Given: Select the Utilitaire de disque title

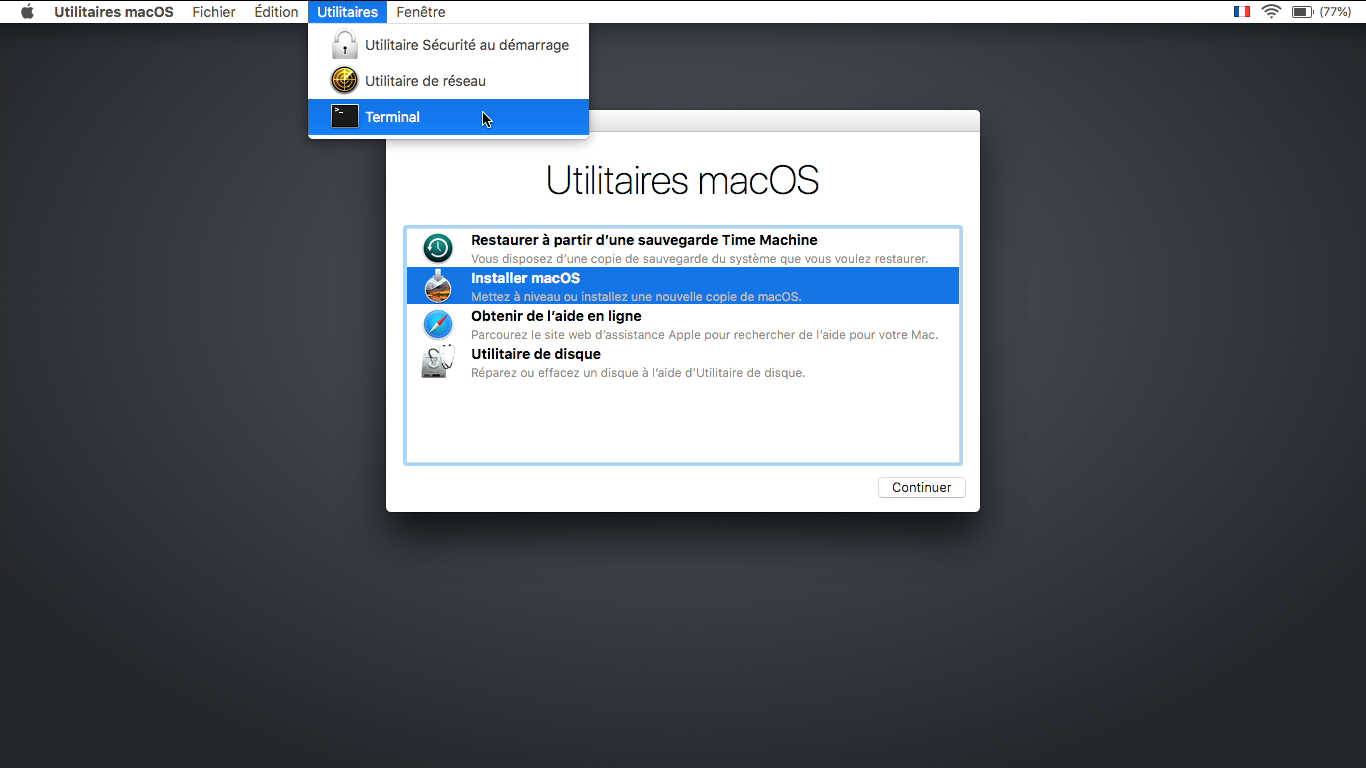Looking at the screenshot, I should click(x=536, y=354).
